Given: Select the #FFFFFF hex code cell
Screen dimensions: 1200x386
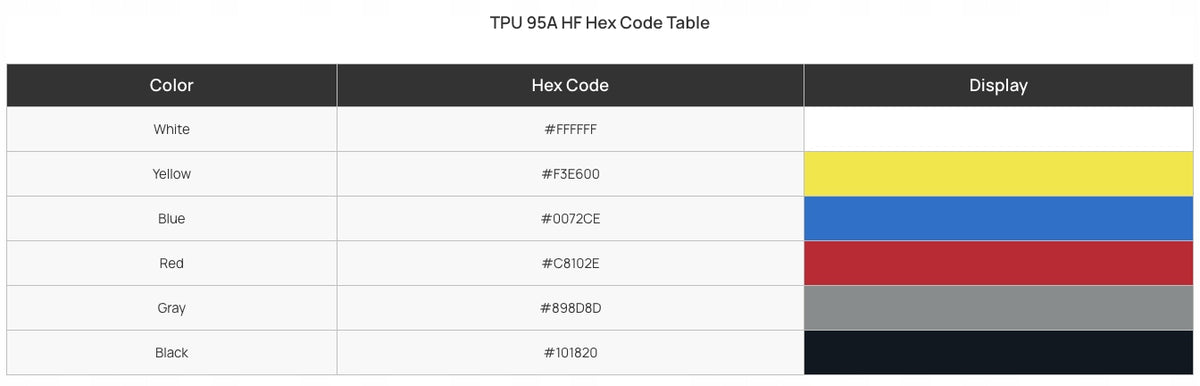Looking at the screenshot, I should (570, 129).
